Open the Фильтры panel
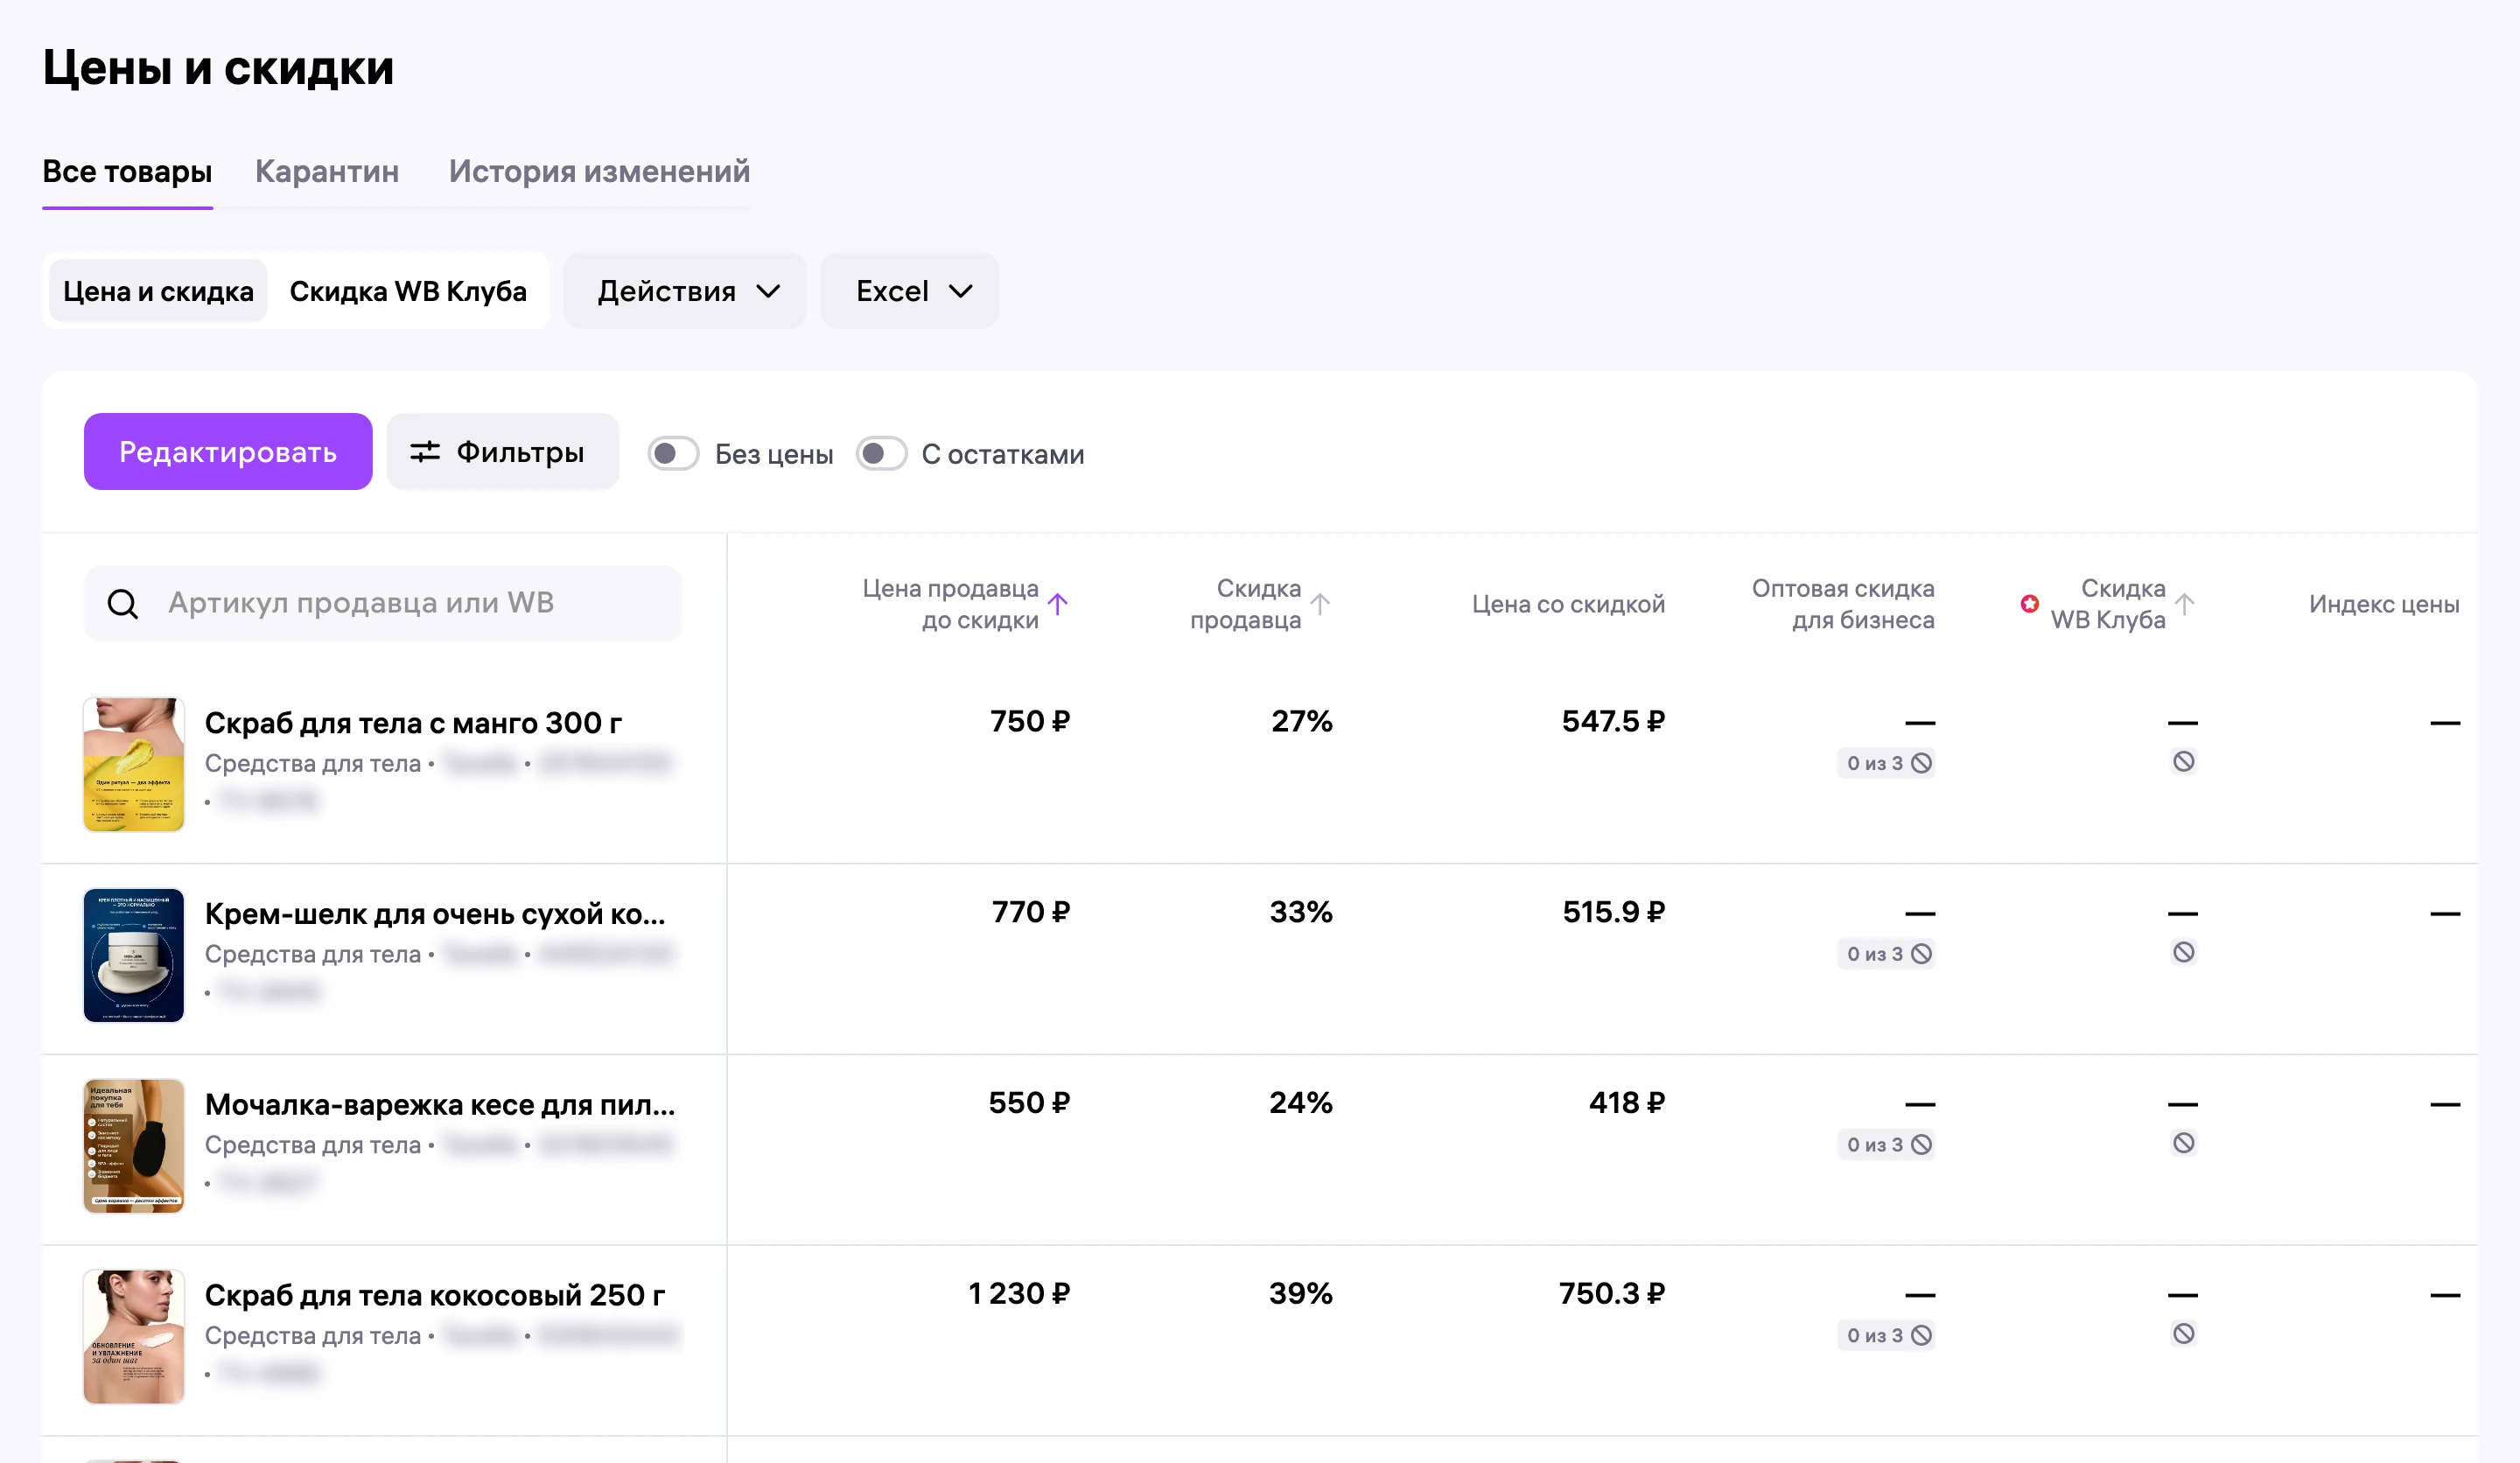 click(503, 452)
